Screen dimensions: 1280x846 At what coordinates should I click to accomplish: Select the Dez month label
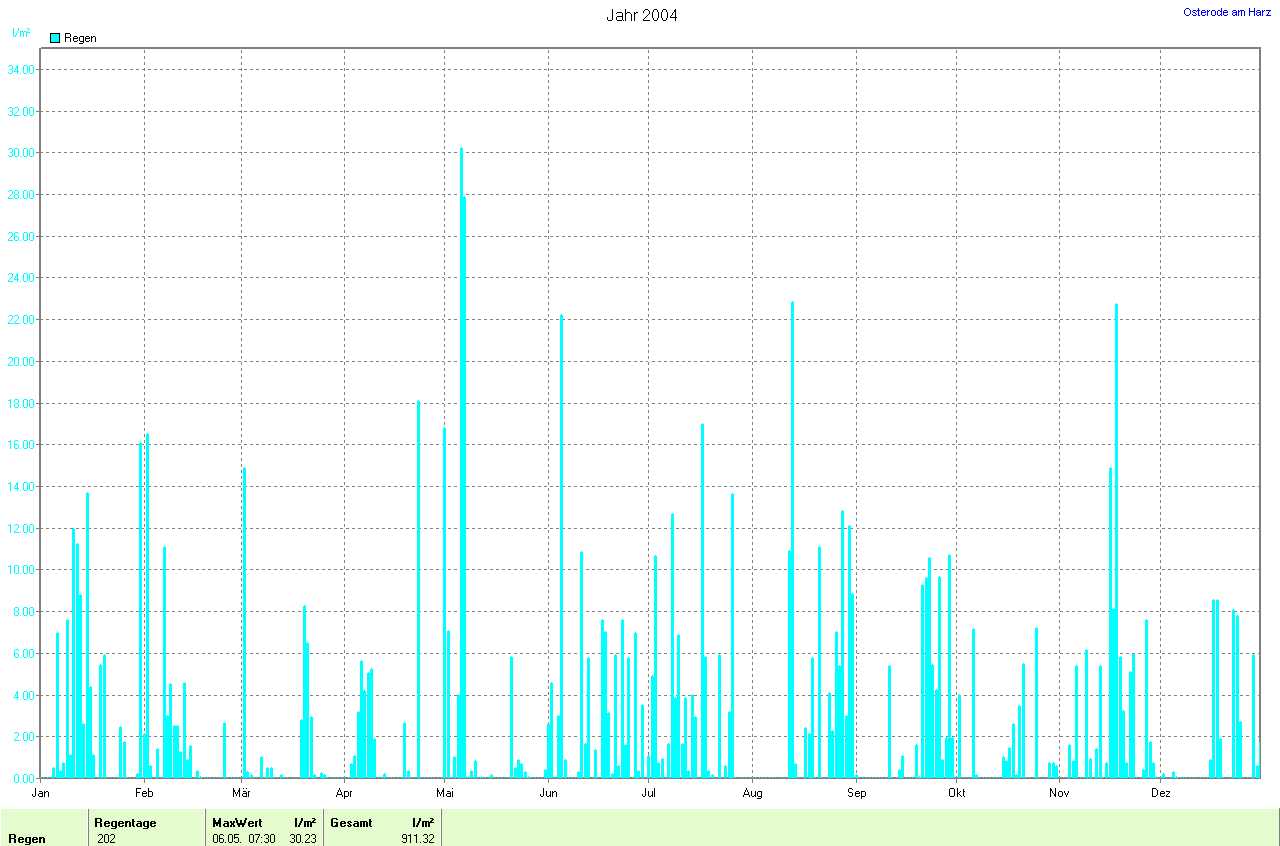point(1160,793)
